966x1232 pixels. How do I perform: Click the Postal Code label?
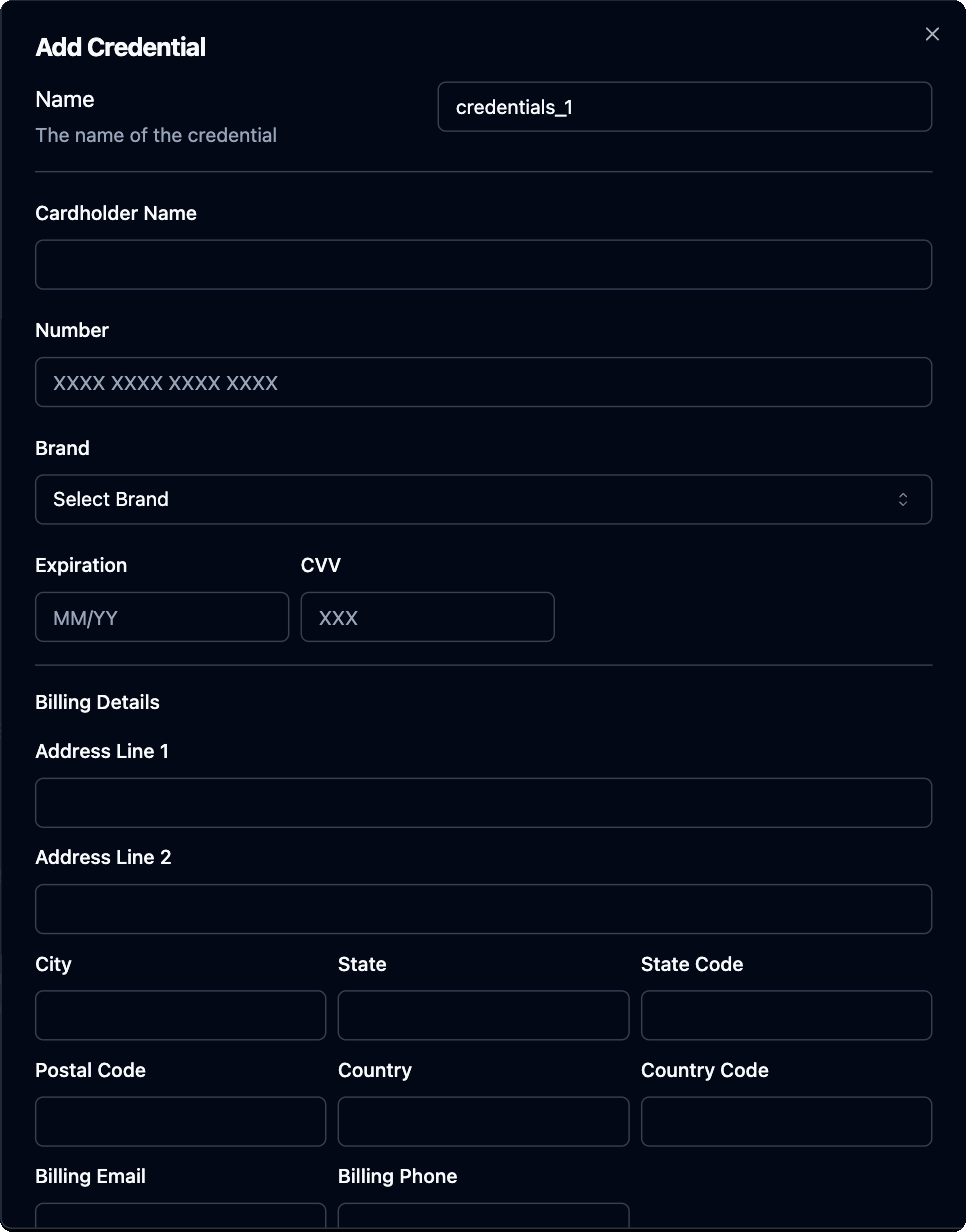[91, 1070]
